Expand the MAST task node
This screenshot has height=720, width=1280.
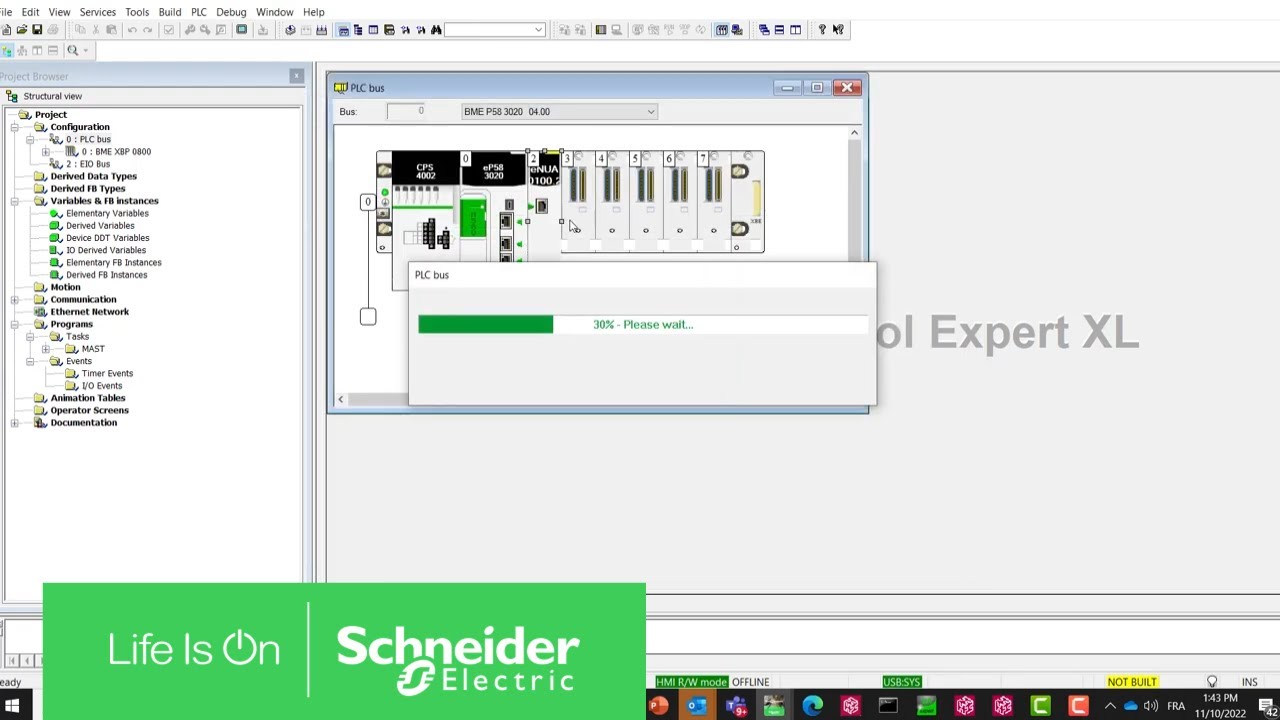pos(45,349)
